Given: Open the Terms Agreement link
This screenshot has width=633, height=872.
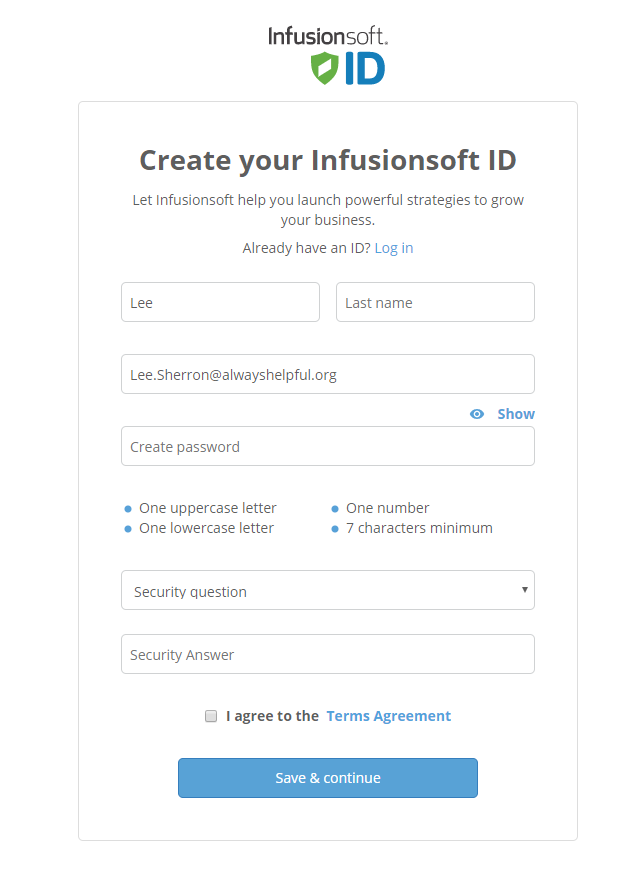Looking at the screenshot, I should [x=388, y=716].
